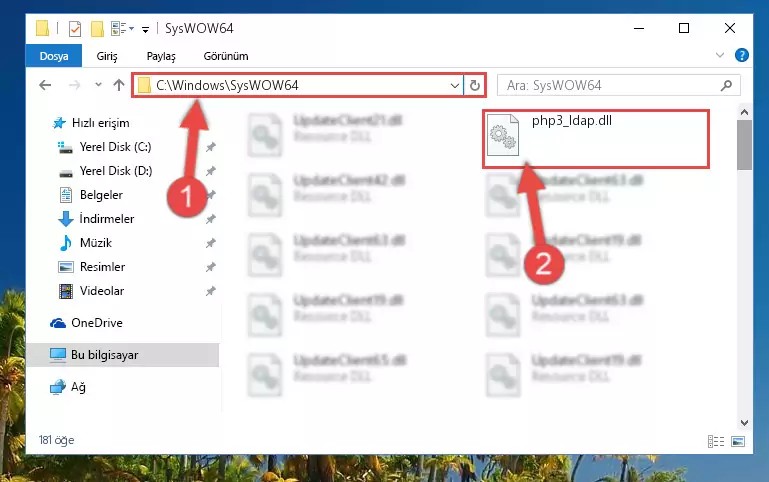This screenshot has height=482, width=769.
Task: Click the pin icon next to Yerel Disk (D:)
Action: tap(210, 171)
